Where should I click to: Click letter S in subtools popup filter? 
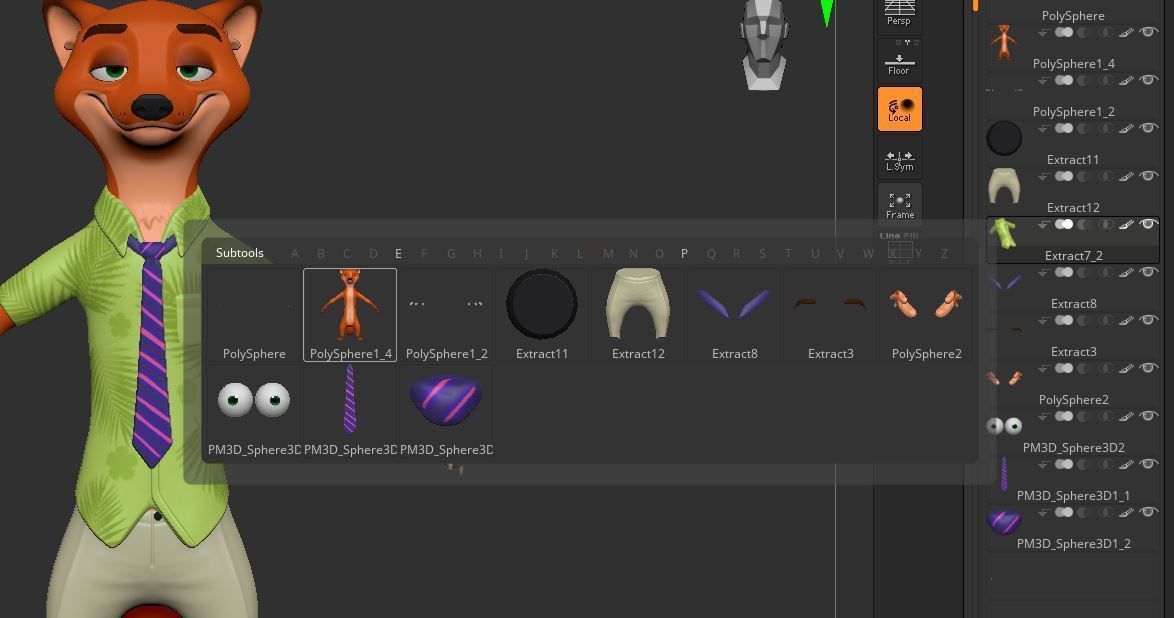click(762, 254)
